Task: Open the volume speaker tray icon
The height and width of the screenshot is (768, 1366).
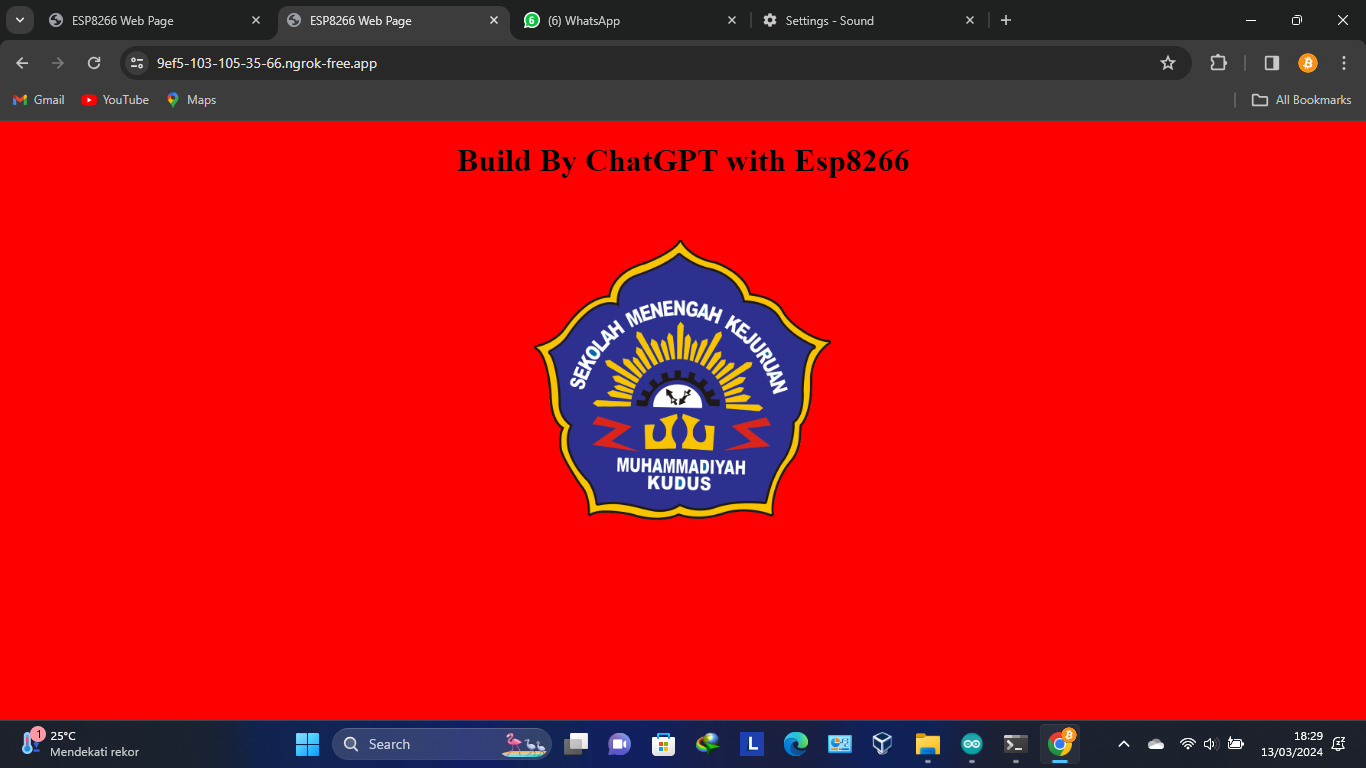Action: point(1210,744)
